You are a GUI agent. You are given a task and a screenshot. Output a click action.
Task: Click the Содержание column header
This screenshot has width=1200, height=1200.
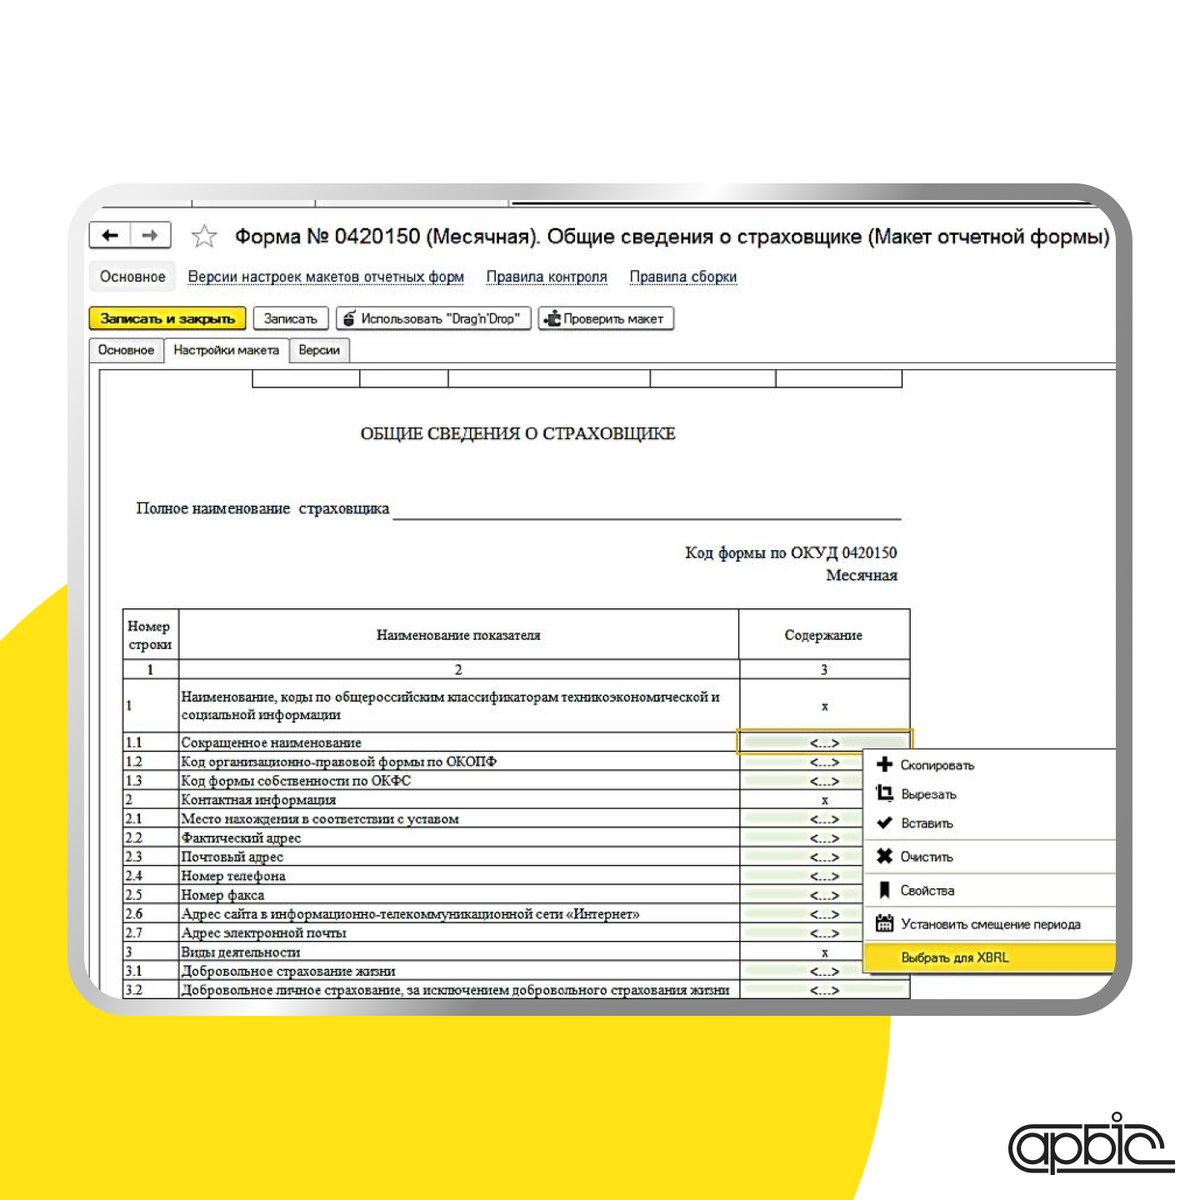point(824,635)
